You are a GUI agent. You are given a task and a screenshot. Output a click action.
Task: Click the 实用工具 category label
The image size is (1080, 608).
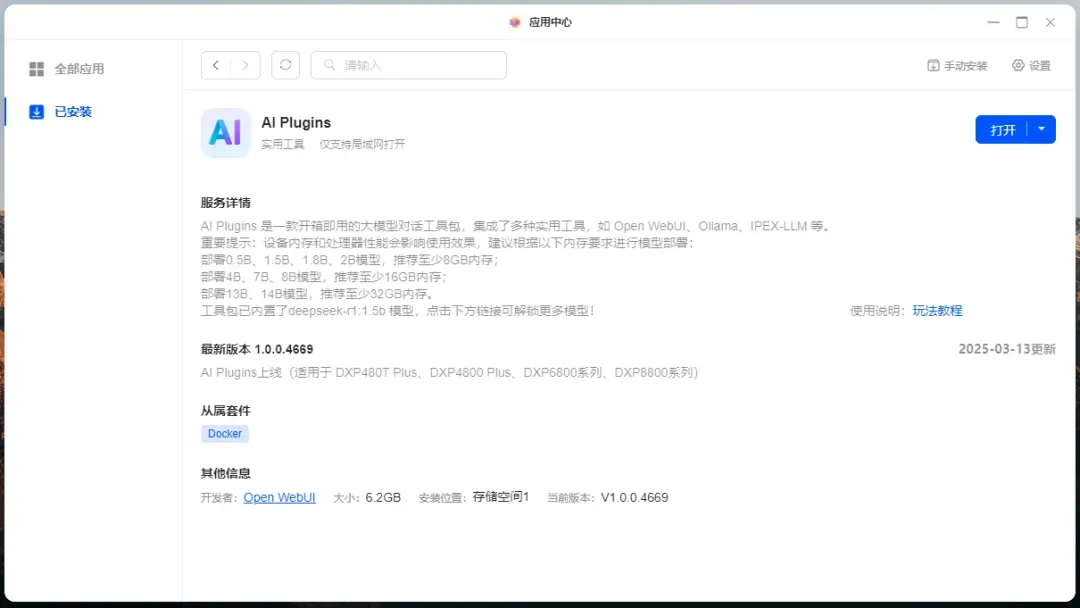pos(282,144)
